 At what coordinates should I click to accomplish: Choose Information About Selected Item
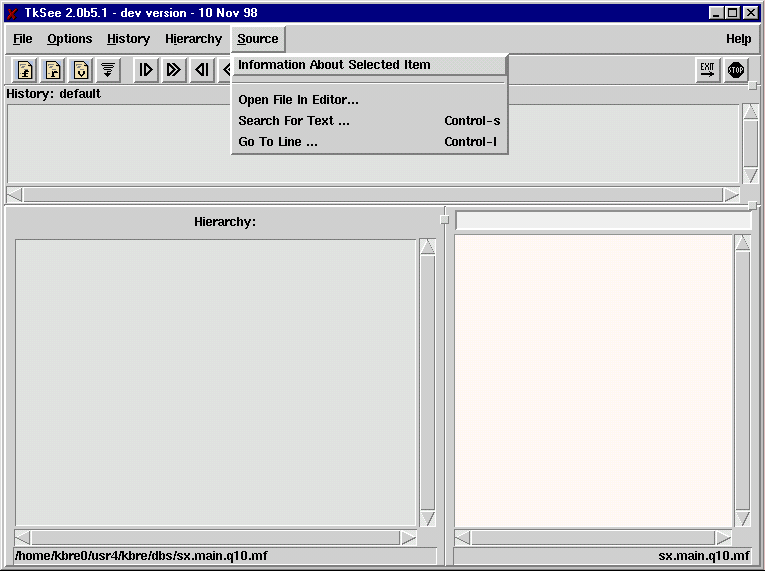click(369, 65)
